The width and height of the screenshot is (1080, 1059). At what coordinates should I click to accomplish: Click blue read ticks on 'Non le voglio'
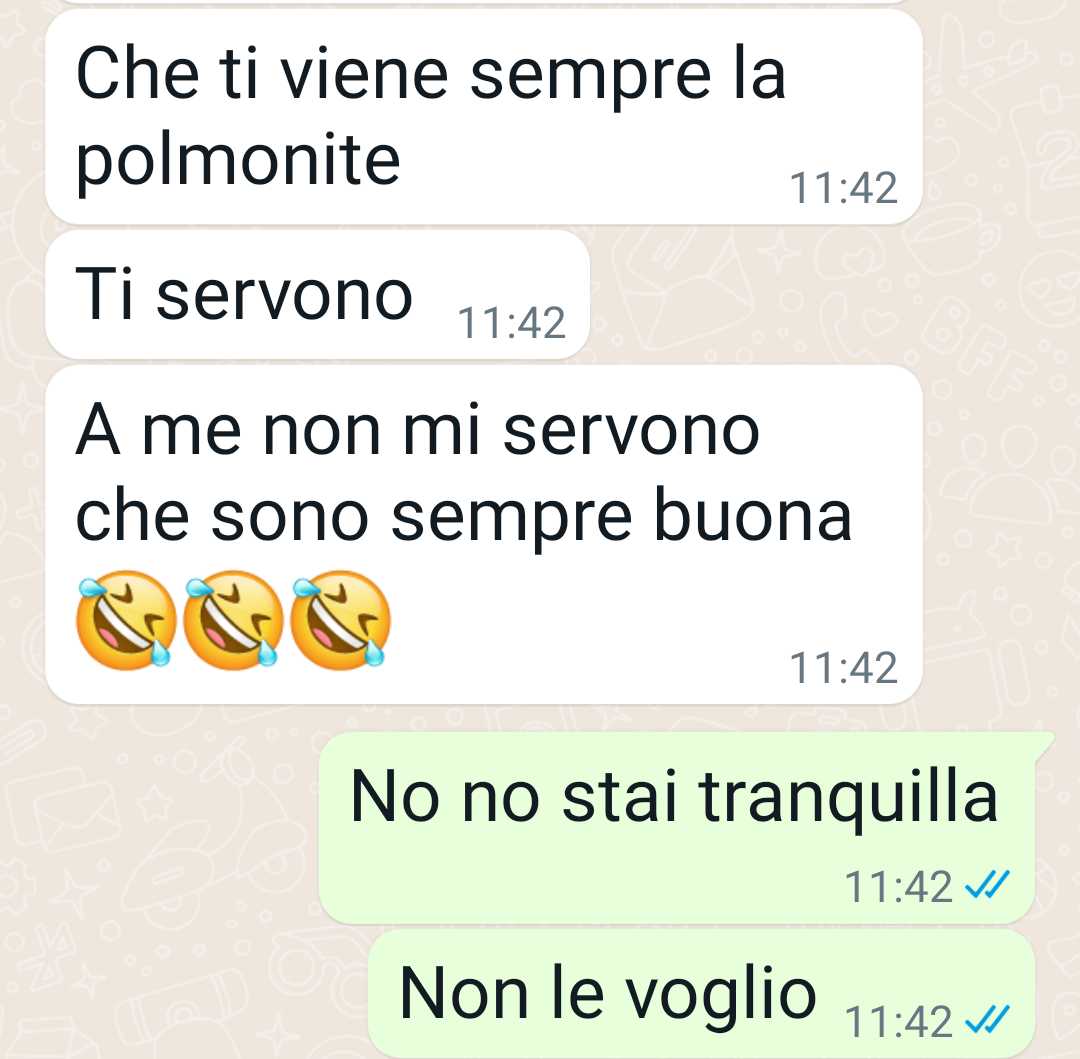click(987, 1020)
